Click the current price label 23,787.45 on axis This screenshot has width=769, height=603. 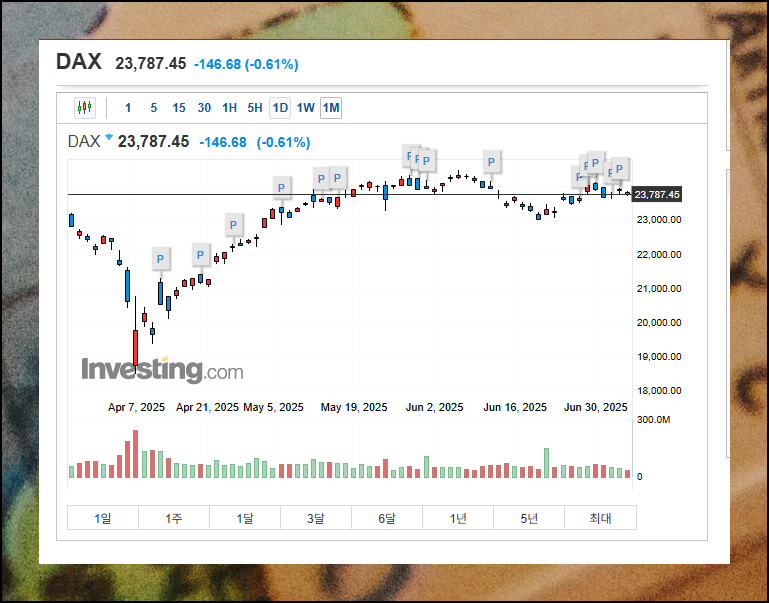click(x=657, y=195)
